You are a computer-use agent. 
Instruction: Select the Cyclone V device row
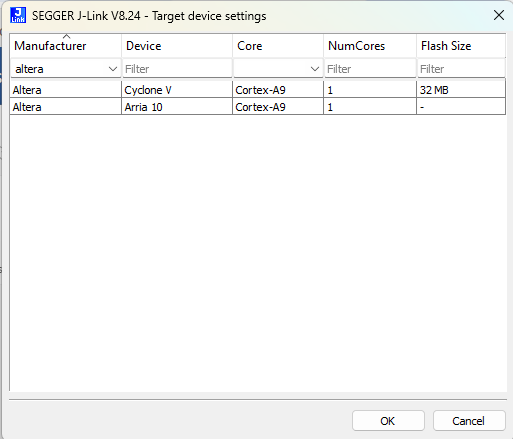point(258,90)
